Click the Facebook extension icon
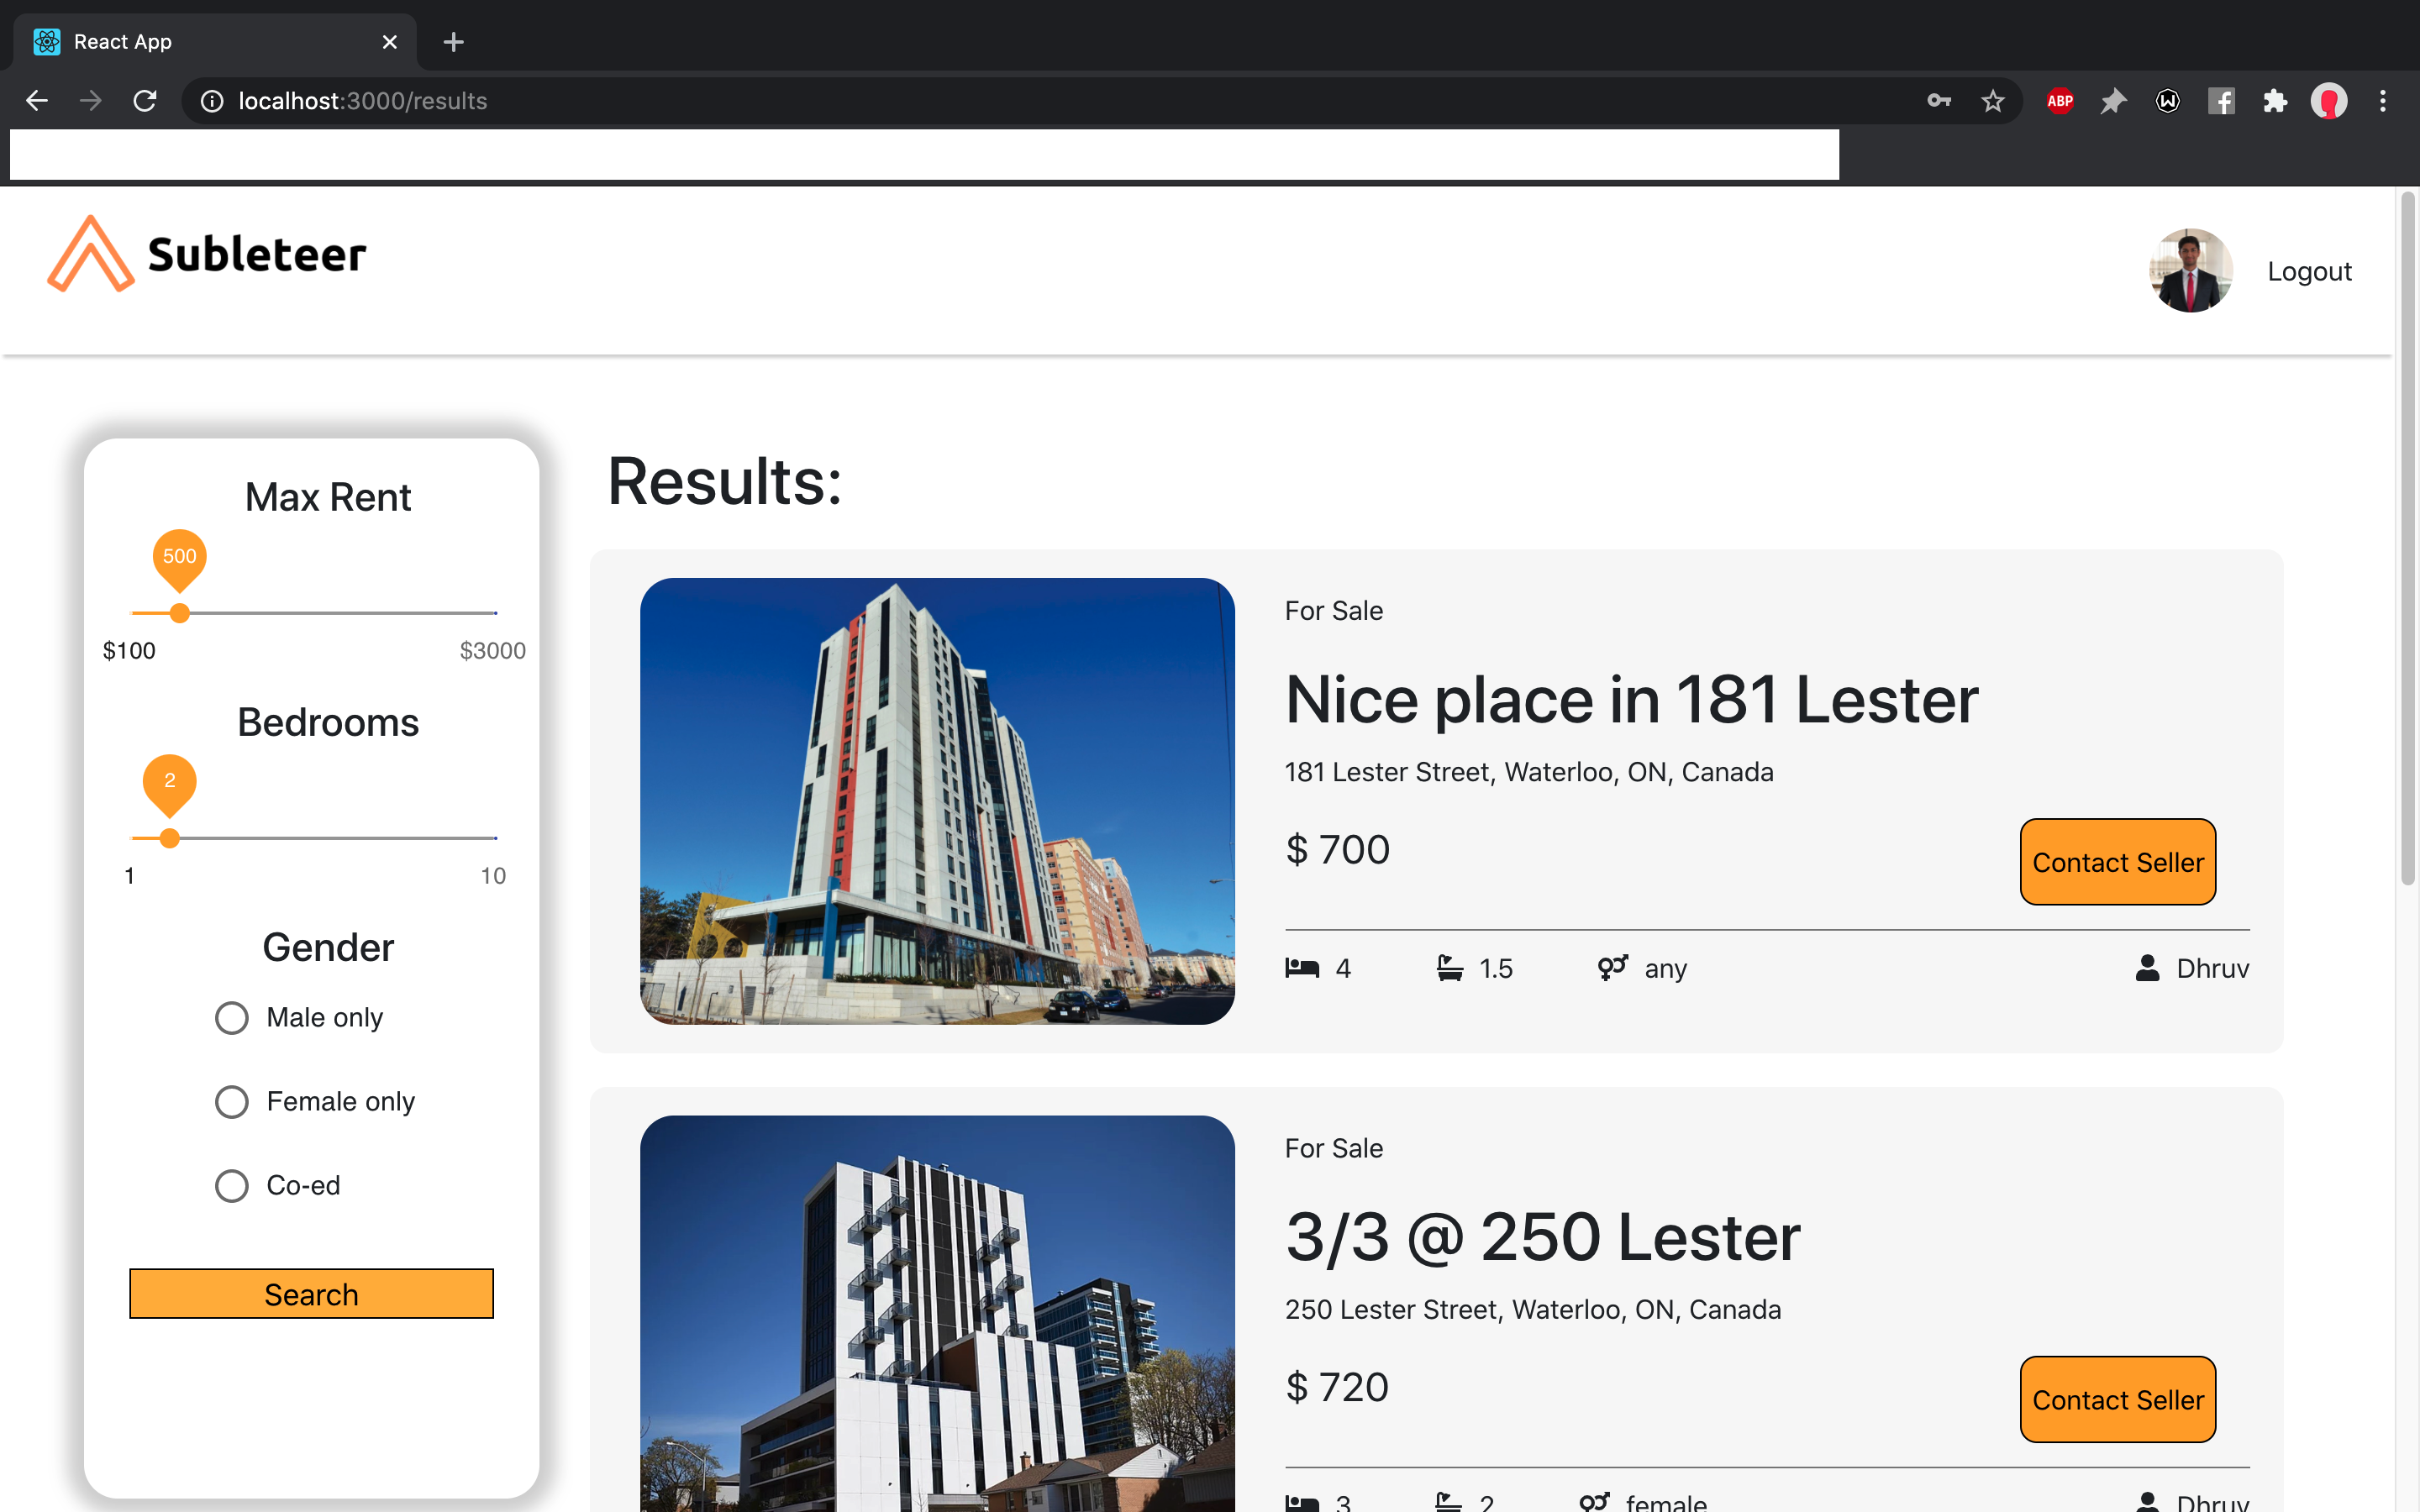Screen dimensions: 2420x1512 (x=2221, y=101)
